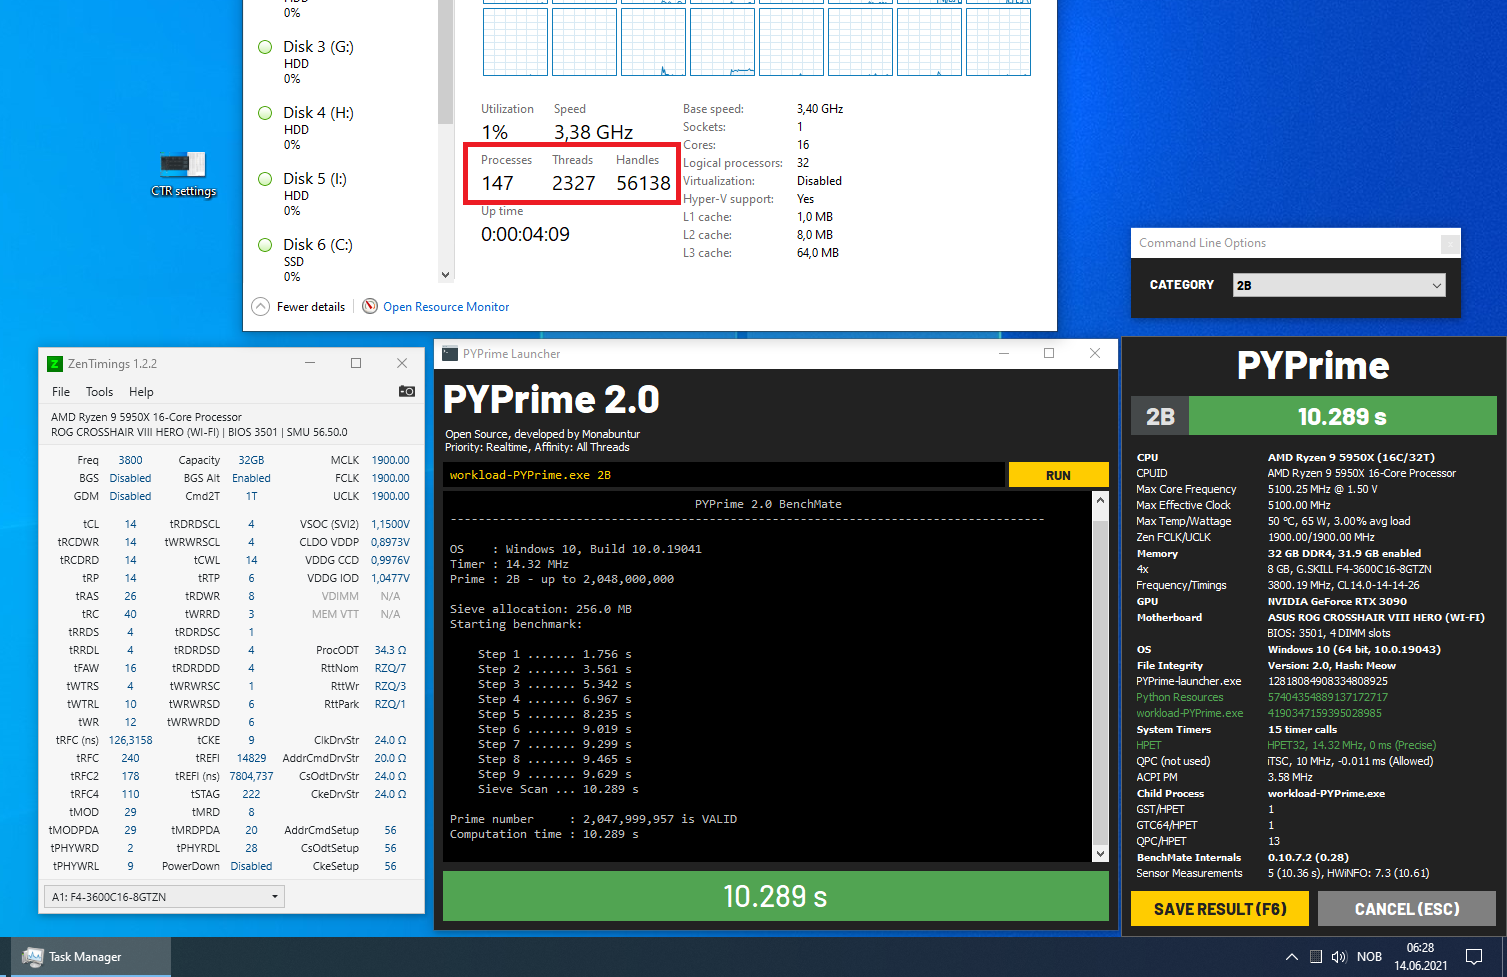This screenshot has height=977, width=1507.
Task: Open volume control in system tray
Action: (x=1339, y=957)
